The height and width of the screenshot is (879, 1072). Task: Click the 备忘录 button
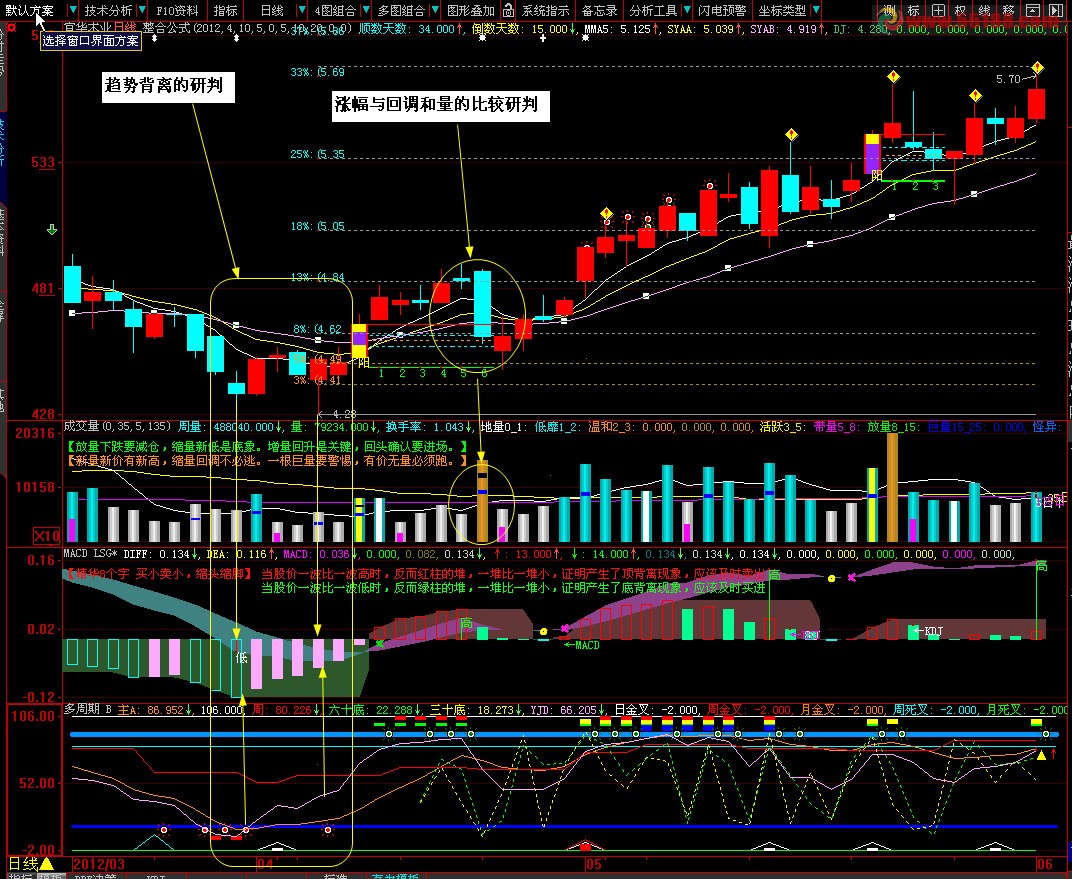pos(600,10)
